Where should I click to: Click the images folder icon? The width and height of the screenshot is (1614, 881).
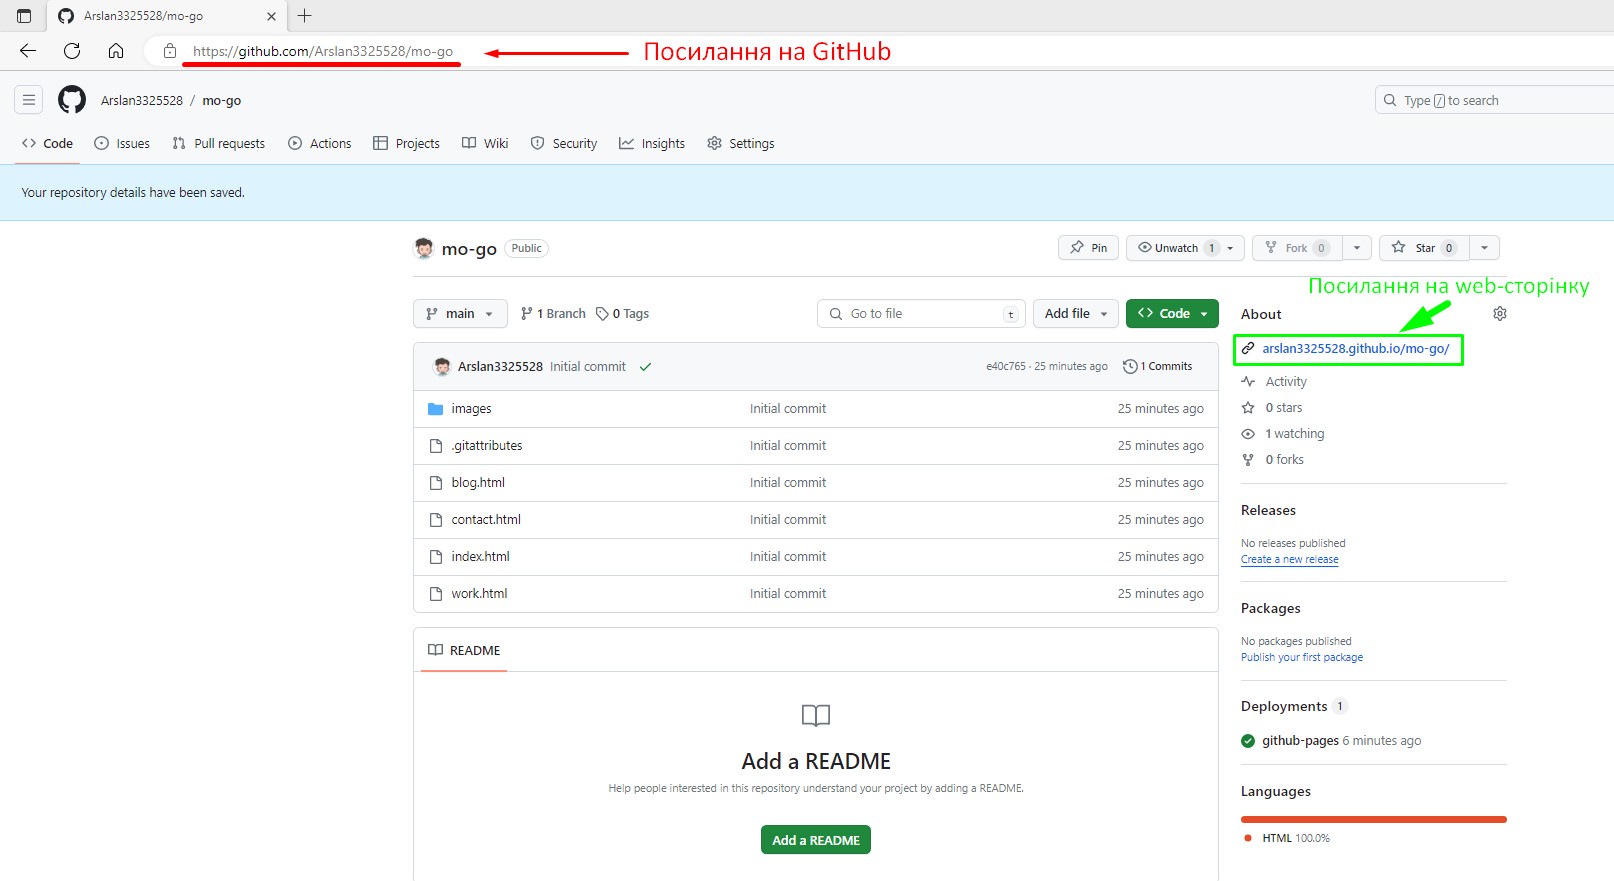pyautogui.click(x=435, y=409)
